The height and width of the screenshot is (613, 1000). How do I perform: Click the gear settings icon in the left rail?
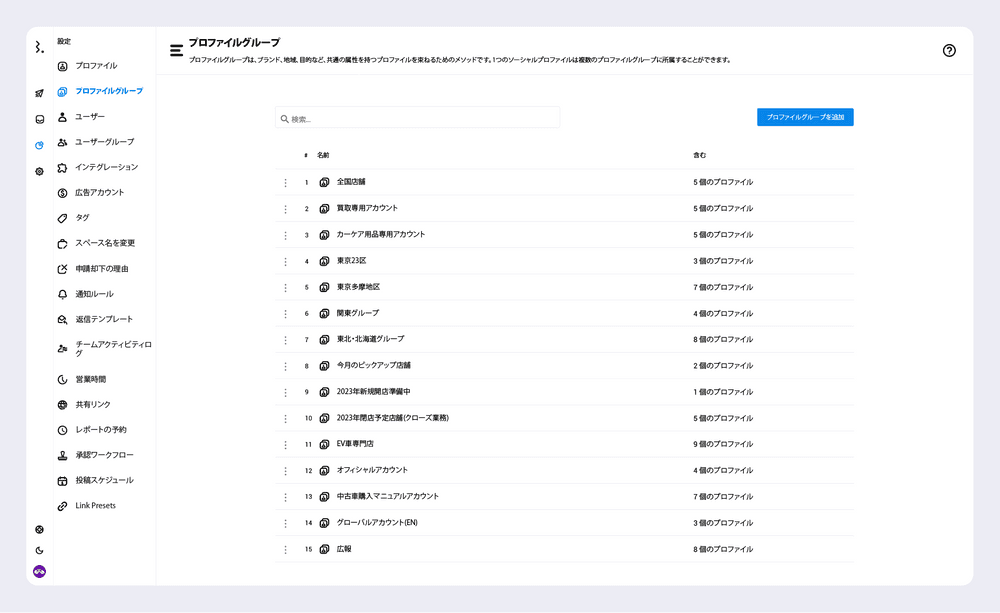39,171
